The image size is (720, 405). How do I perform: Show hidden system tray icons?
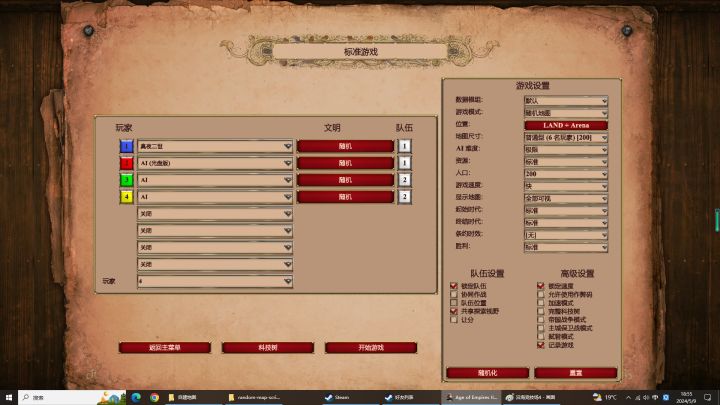pos(628,397)
